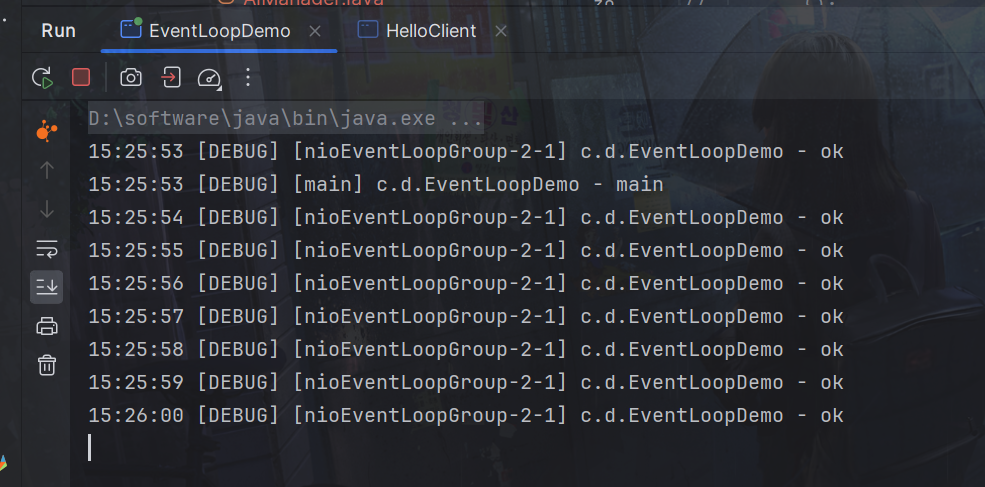Expand the folded java.exe command line
This screenshot has height=487, width=985.
[285, 119]
